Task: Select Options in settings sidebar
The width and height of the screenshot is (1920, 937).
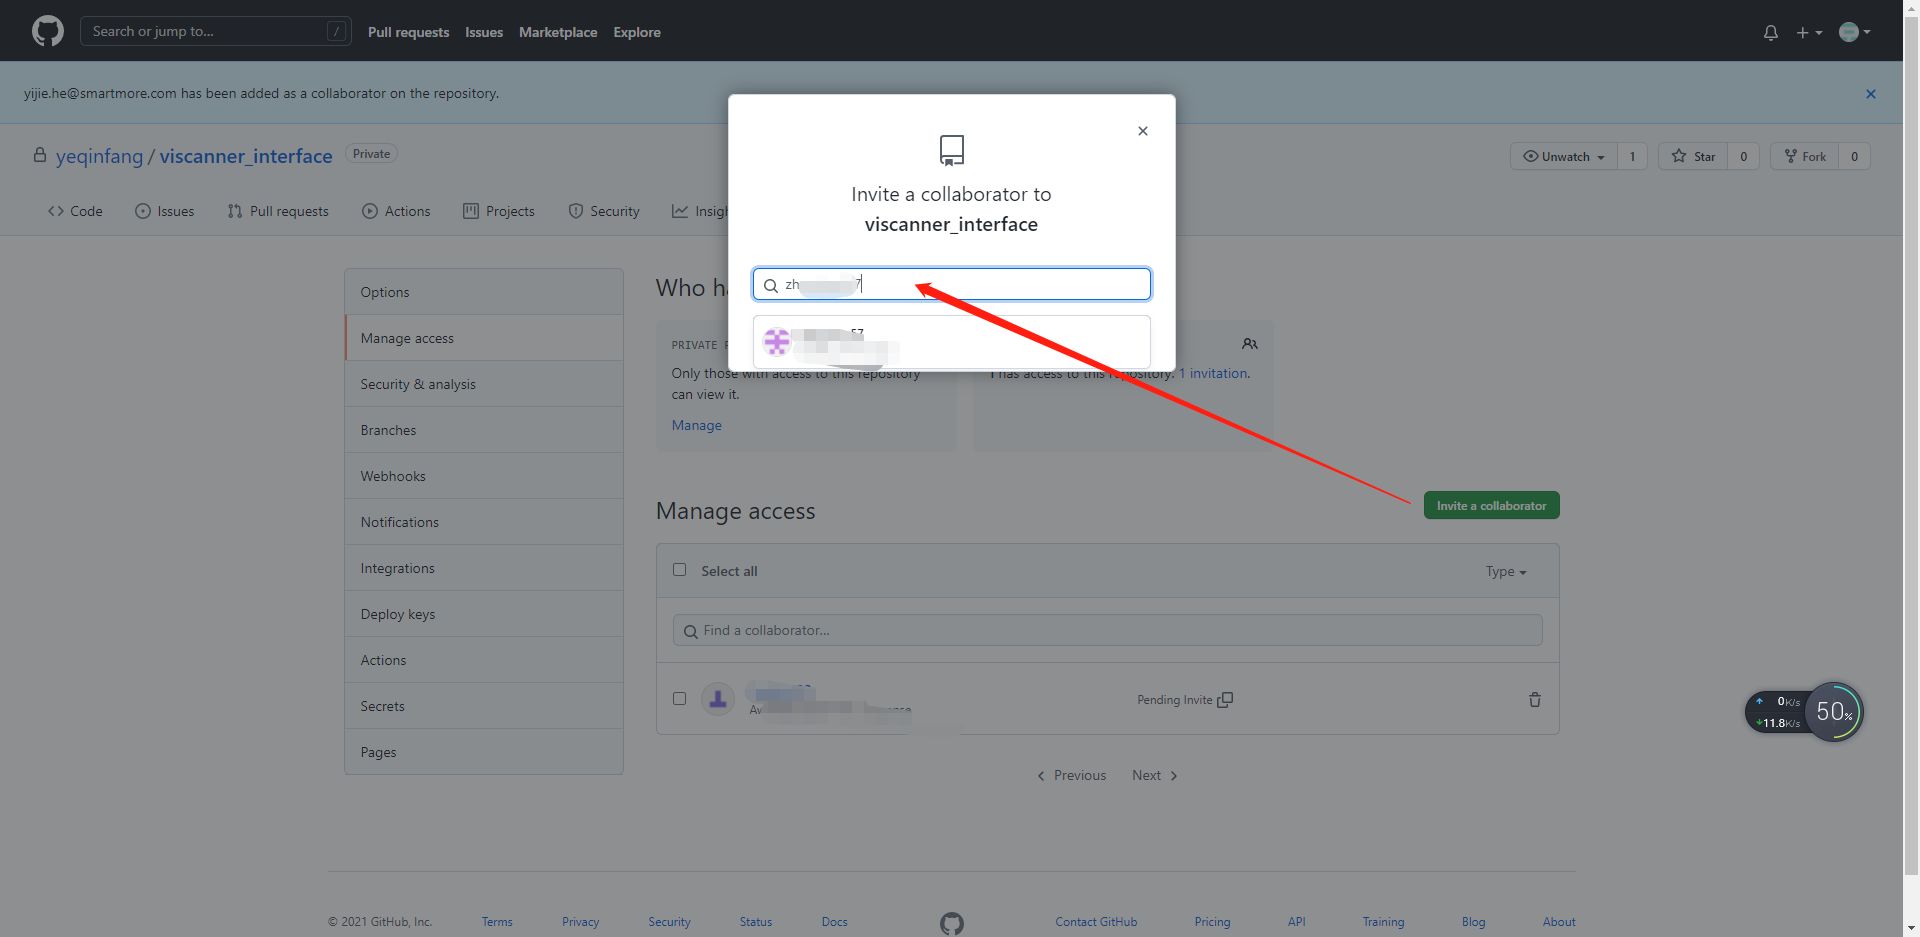Action: pyautogui.click(x=484, y=292)
